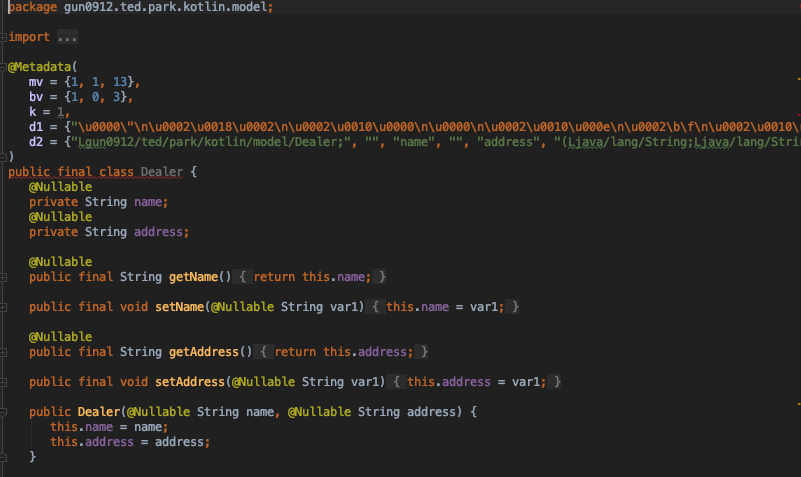Viewport: 801px width, 477px height.
Task: Click the stripe marker near the Dealer constructor line
Action: tap(799, 404)
